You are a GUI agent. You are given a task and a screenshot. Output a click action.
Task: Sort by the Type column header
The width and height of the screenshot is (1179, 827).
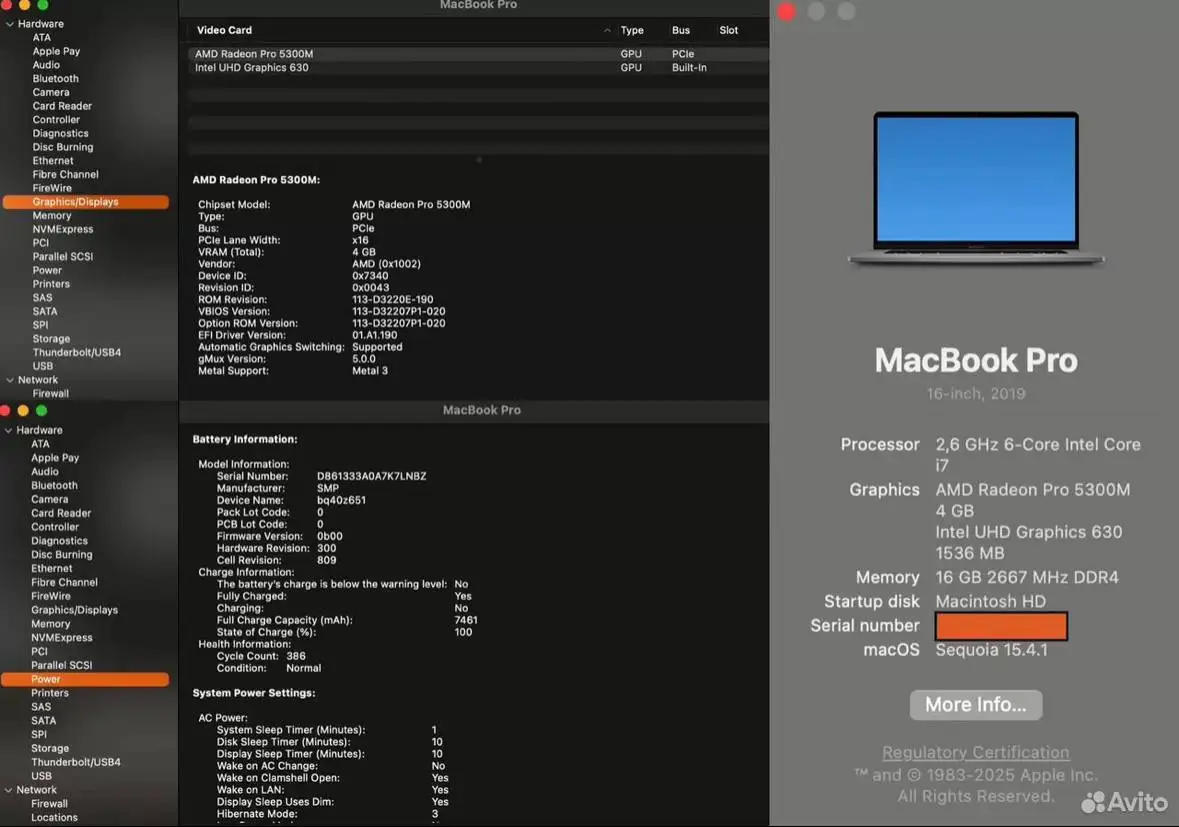pos(632,31)
